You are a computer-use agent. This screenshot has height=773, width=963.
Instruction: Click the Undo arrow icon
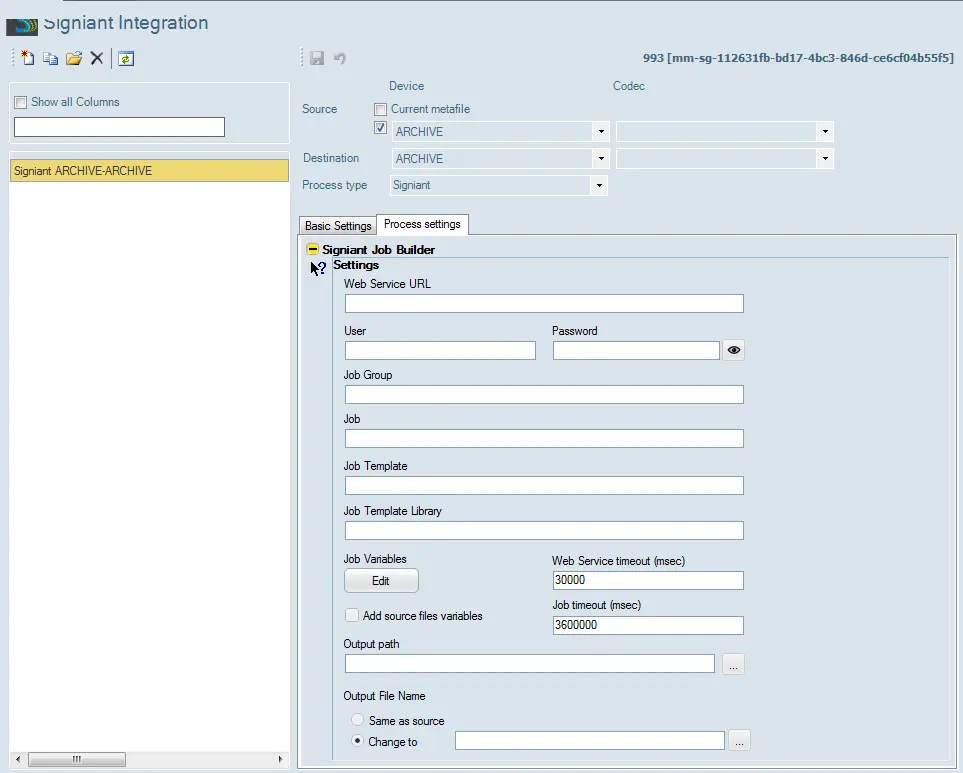click(340, 59)
